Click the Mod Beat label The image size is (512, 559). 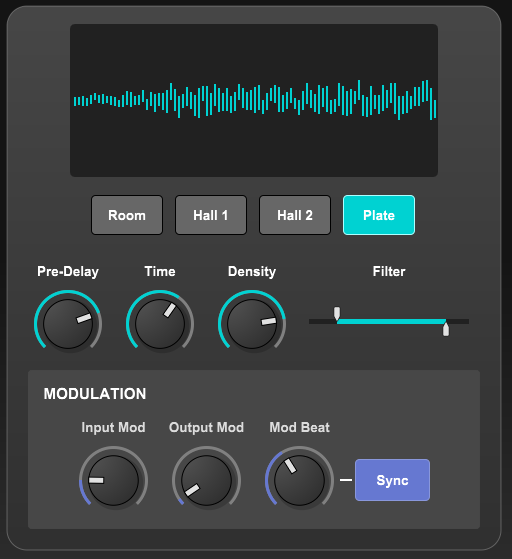(x=299, y=427)
